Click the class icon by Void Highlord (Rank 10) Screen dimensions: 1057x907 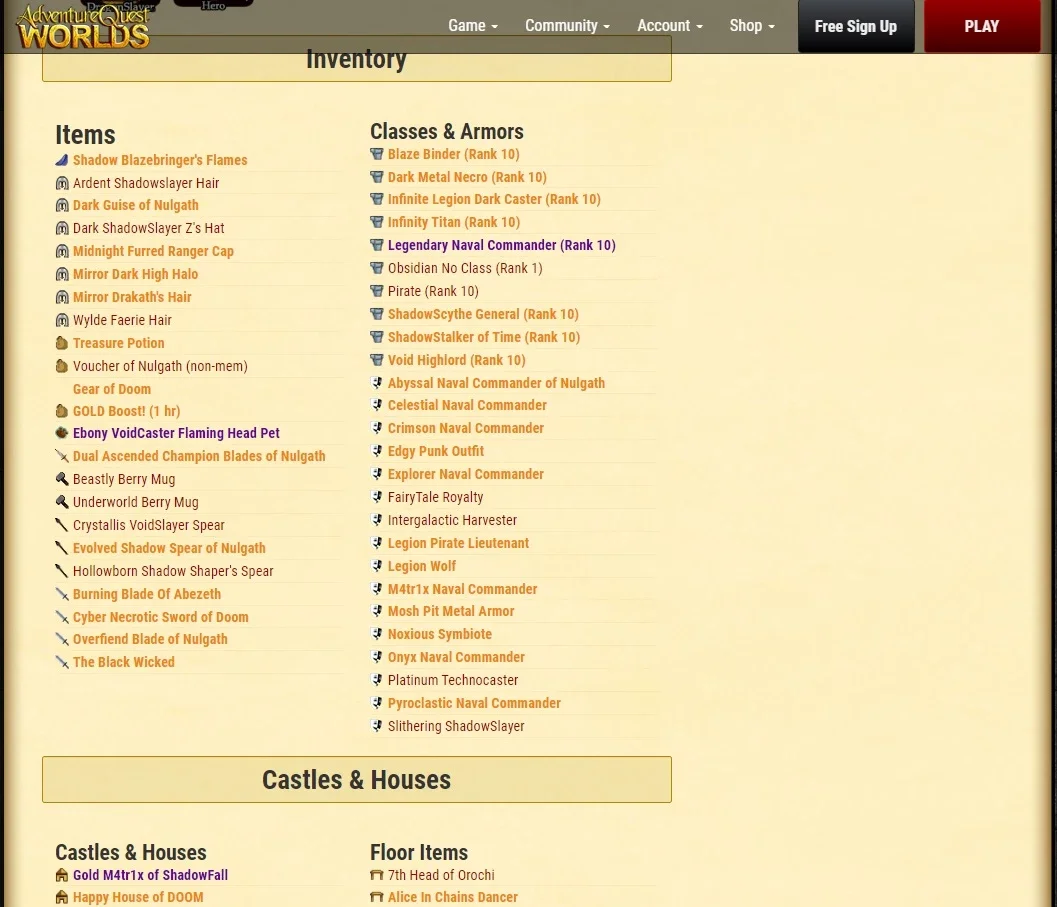point(377,360)
